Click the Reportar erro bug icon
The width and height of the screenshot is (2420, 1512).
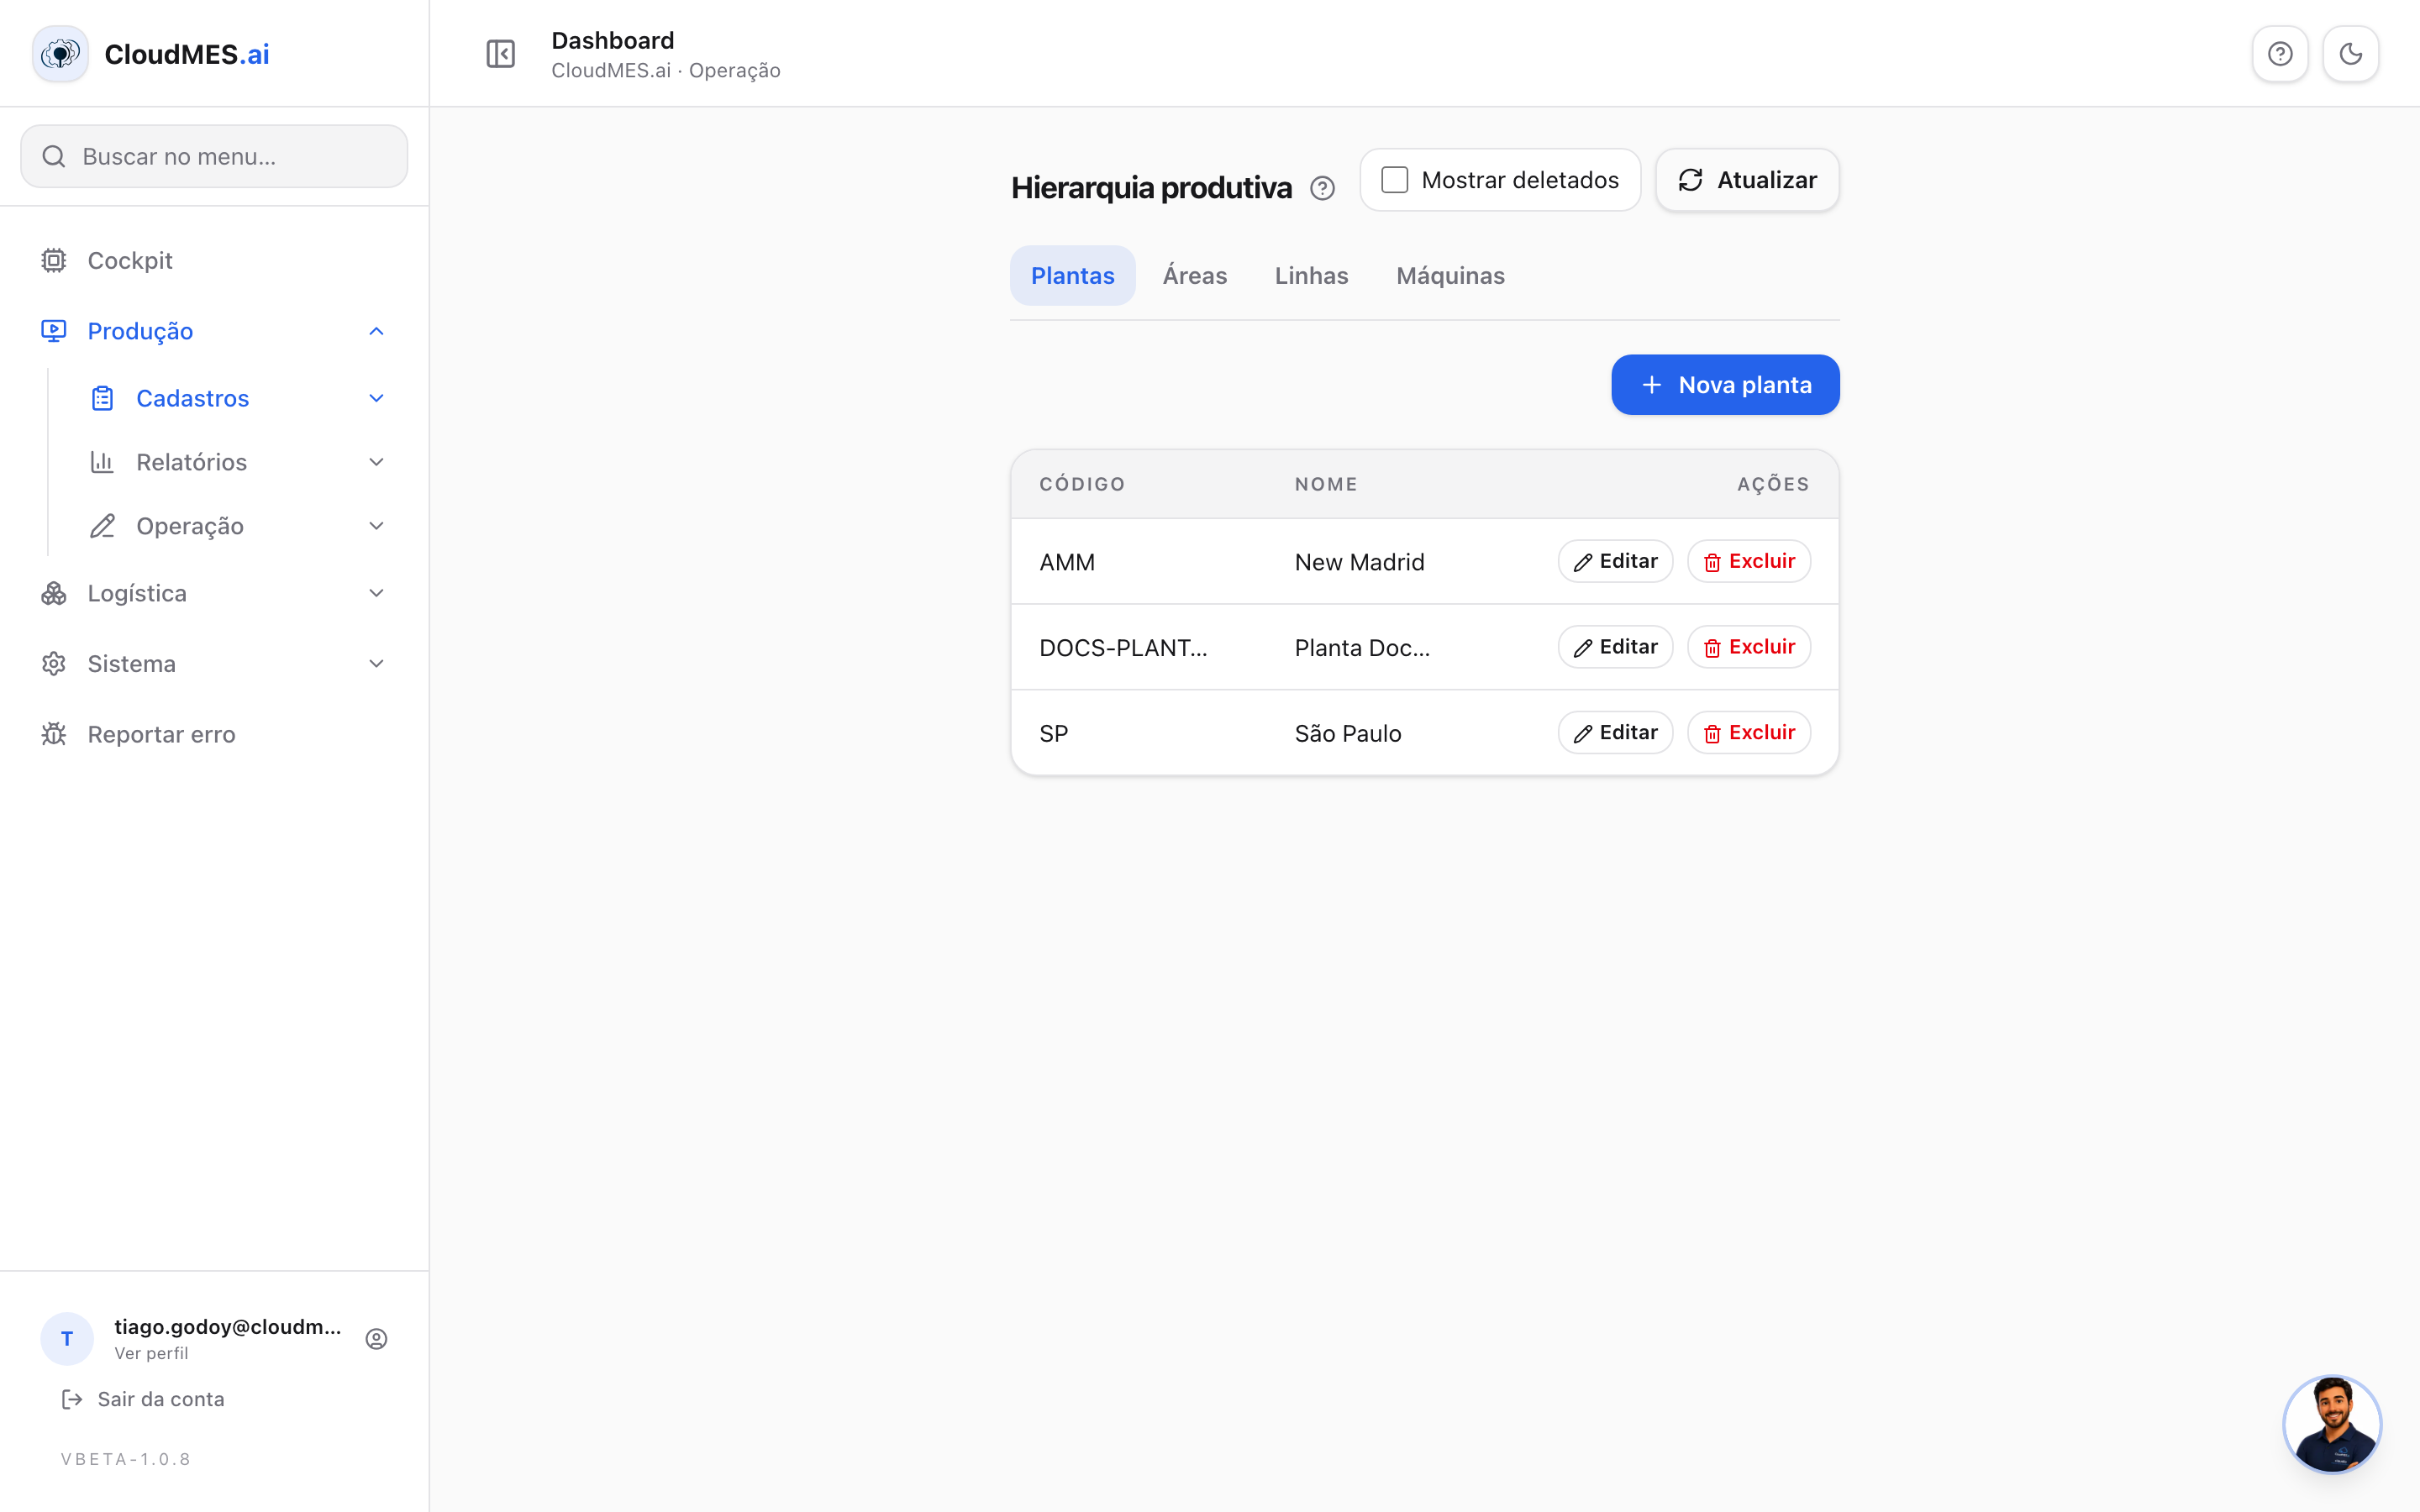54,734
